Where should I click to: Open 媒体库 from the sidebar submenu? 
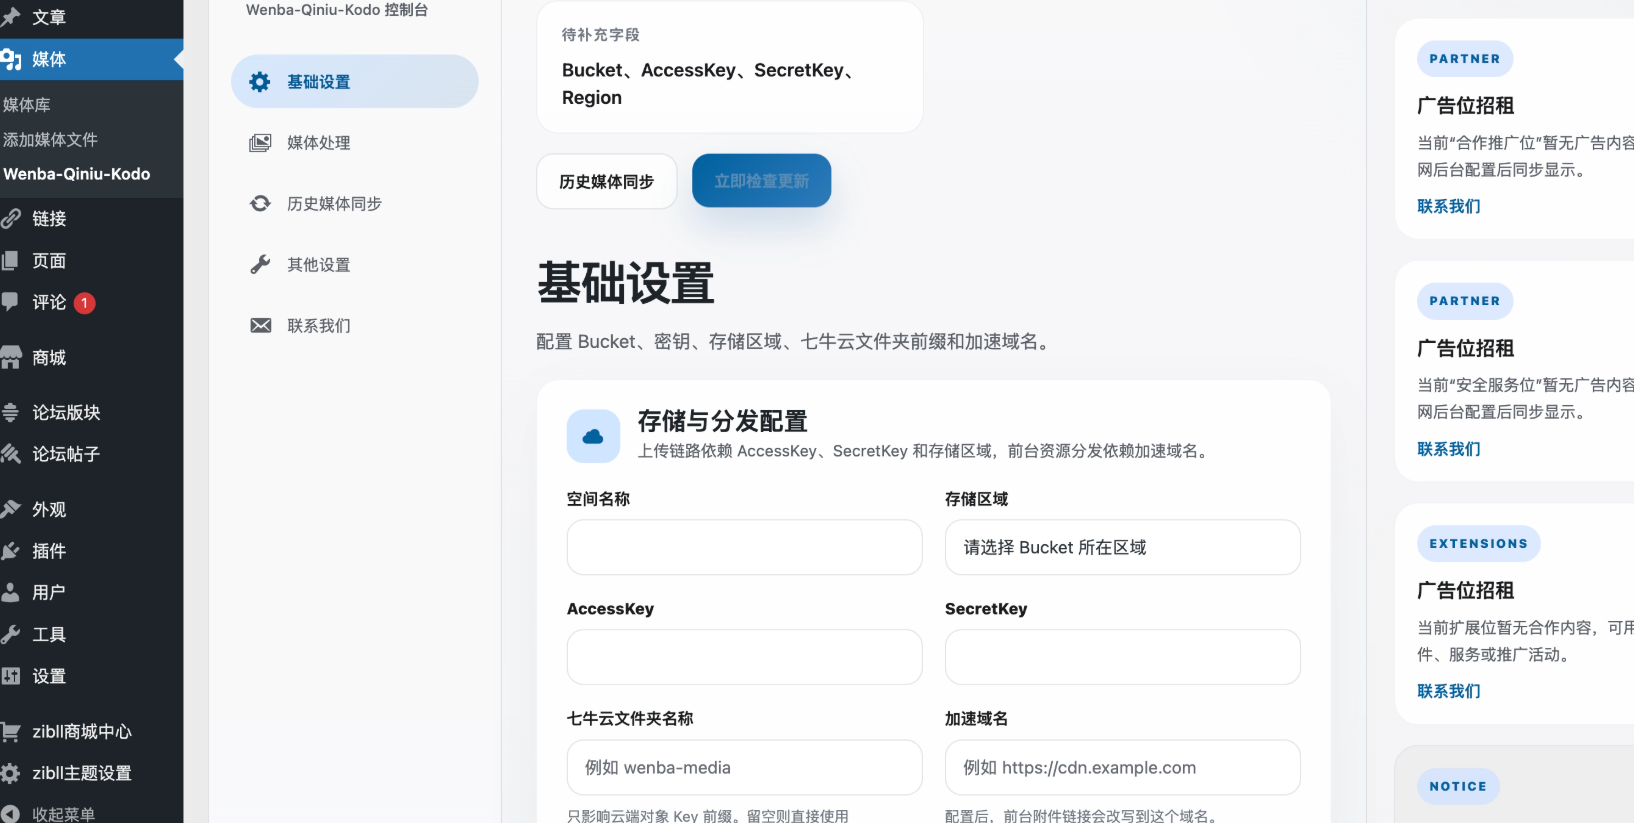27,105
